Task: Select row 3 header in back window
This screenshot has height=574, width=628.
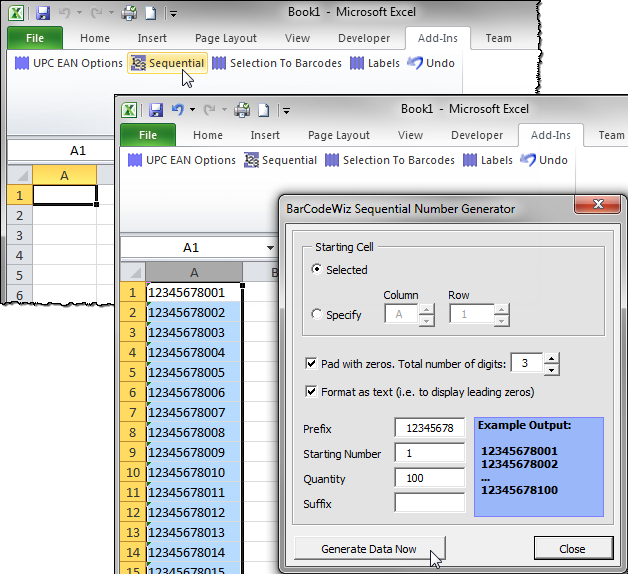Action: click(19, 236)
